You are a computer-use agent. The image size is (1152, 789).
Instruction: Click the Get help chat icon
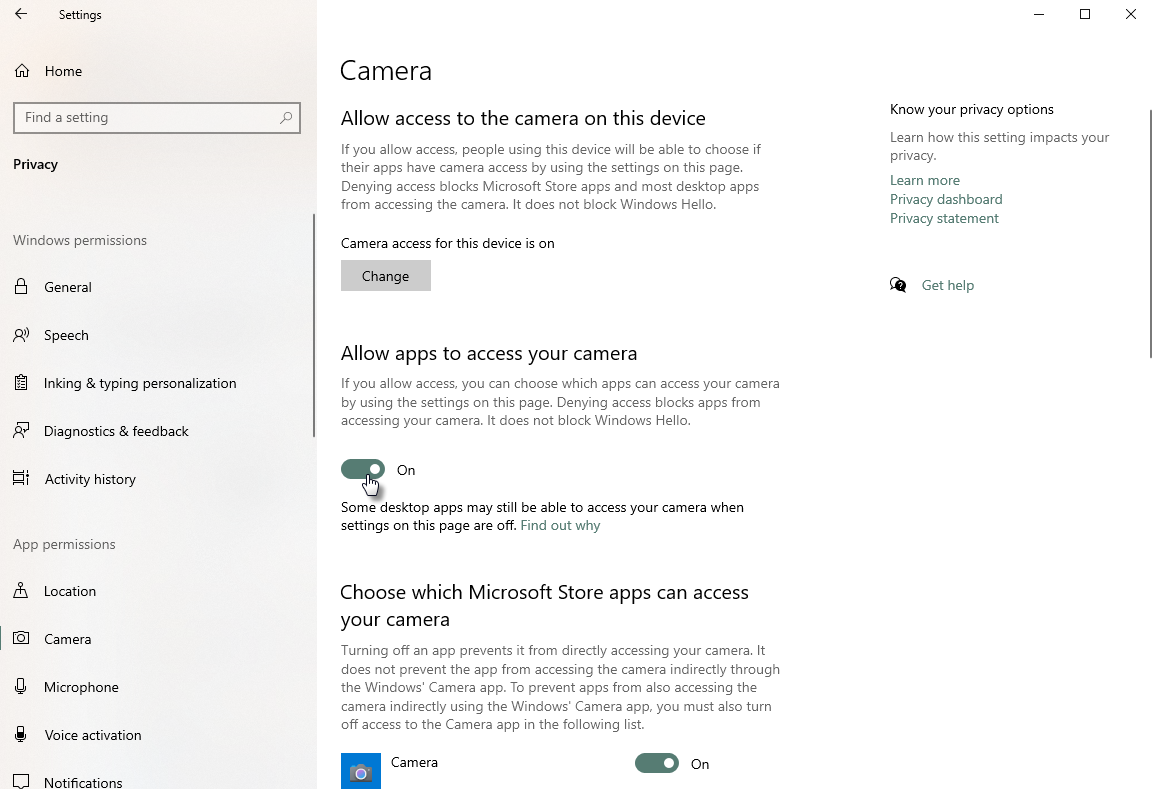[898, 285]
